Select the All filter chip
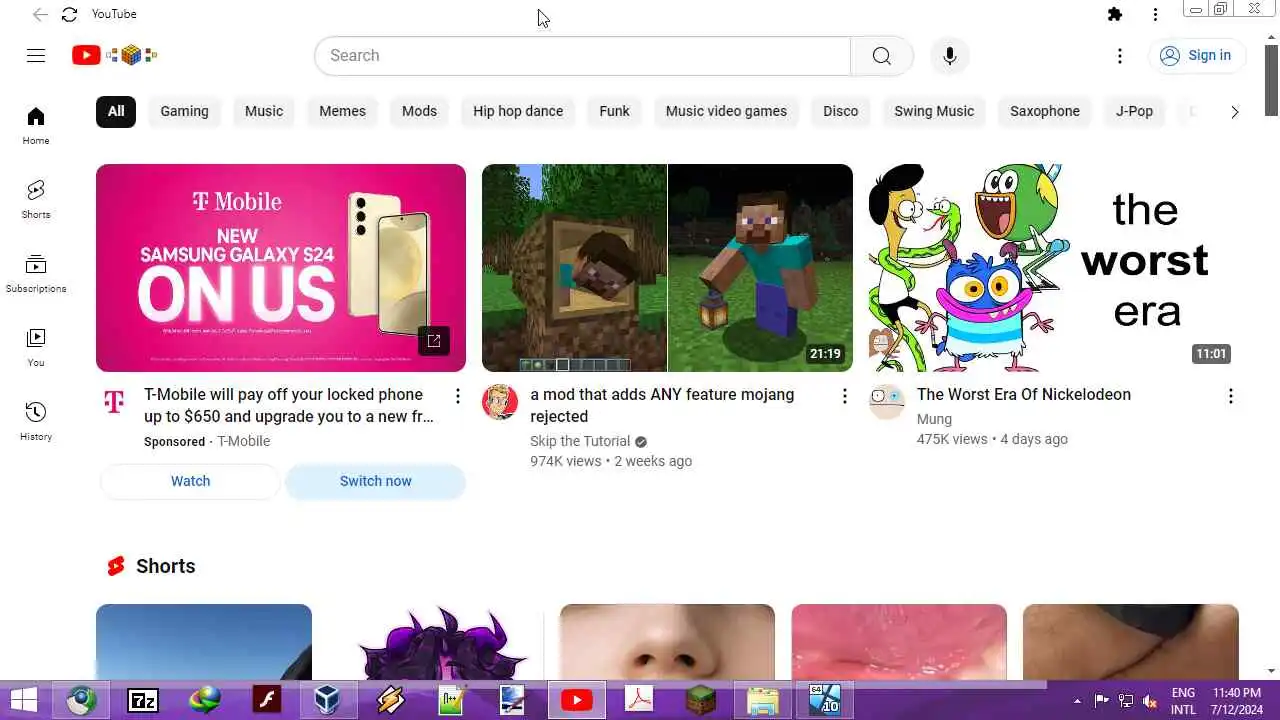This screenshot has width=1280, height=720. [x=116, y=111]
